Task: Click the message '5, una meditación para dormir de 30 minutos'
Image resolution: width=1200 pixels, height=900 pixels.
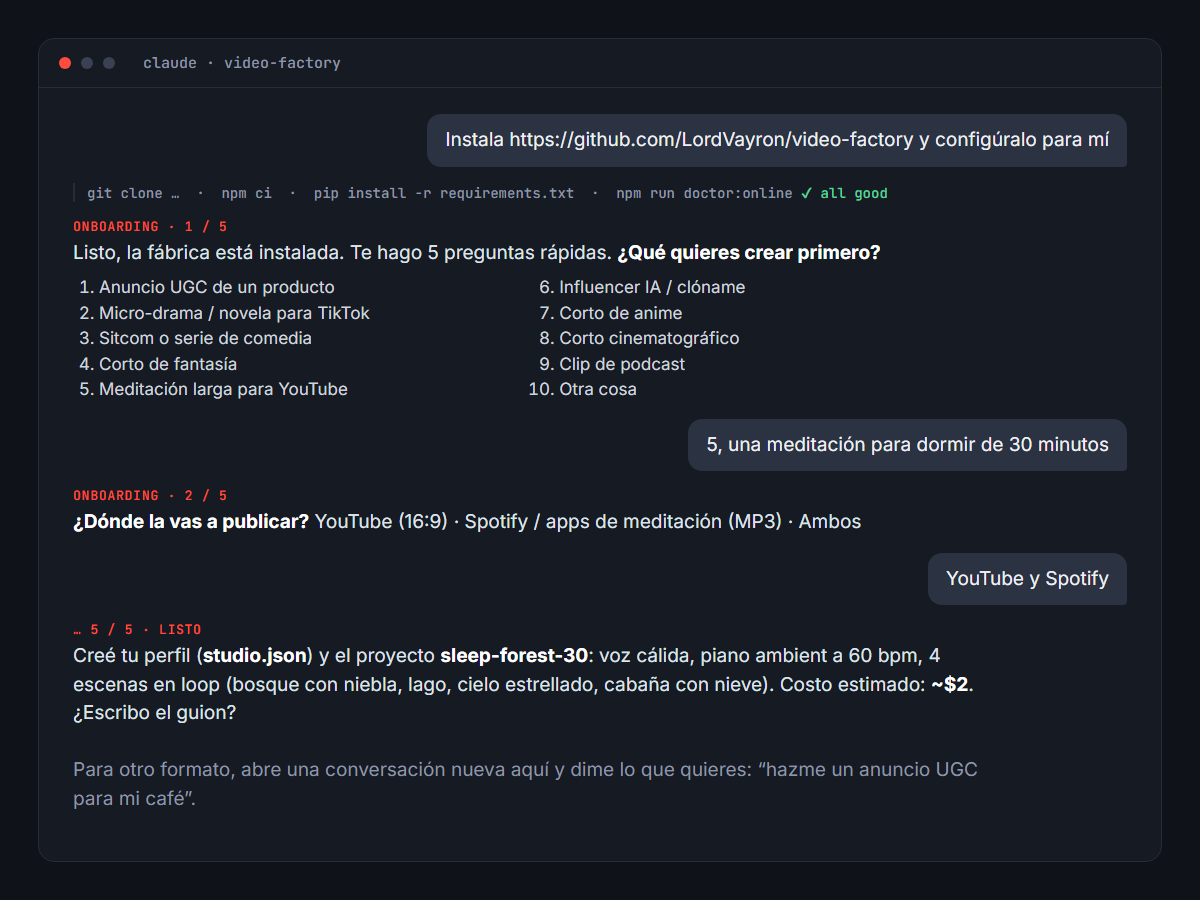Action: click(x=907, y=445)
